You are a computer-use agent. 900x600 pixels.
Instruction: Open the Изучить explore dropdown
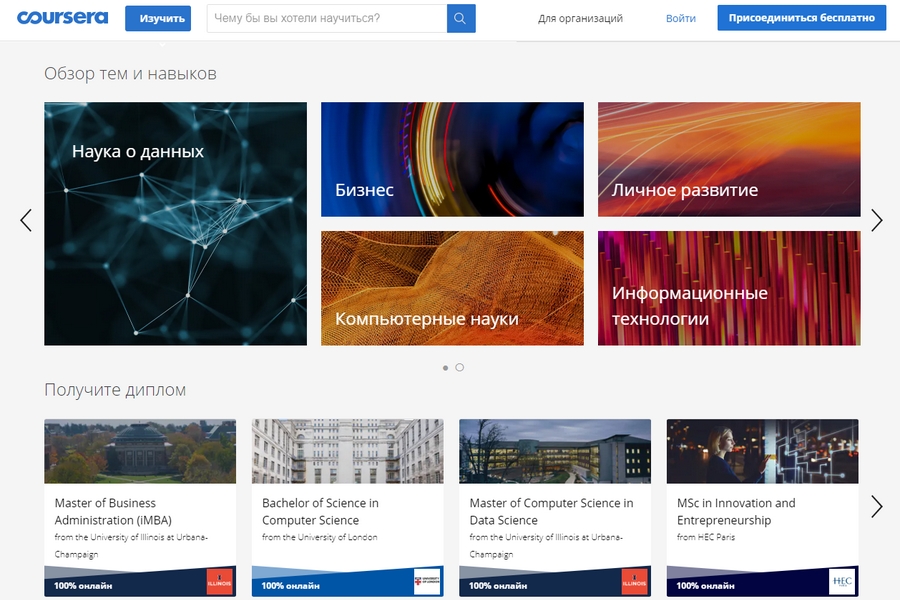click(158, 19)
